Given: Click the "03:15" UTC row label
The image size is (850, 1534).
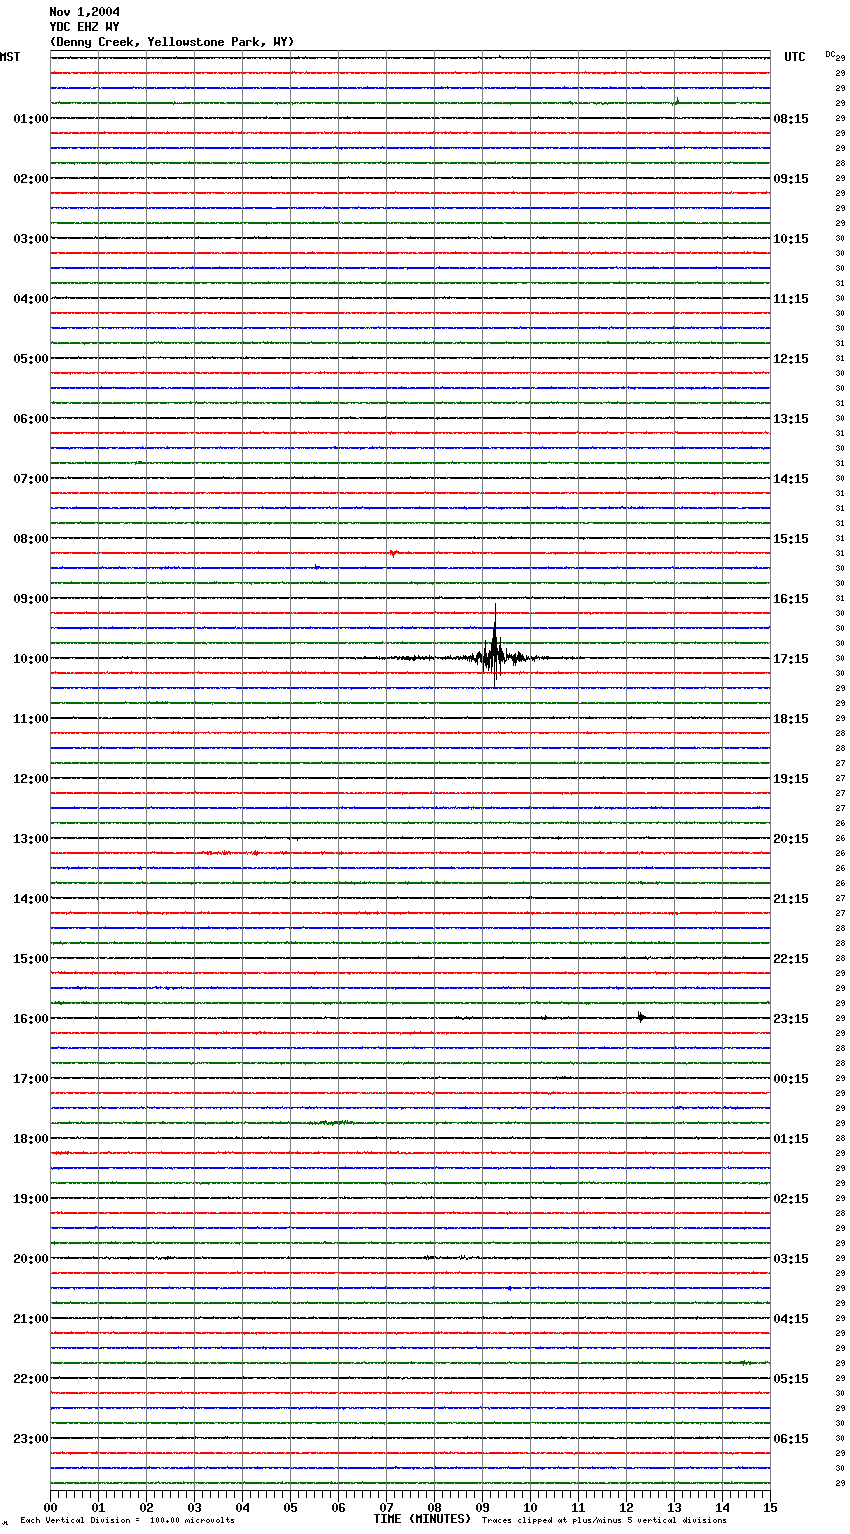Looking at the screenshot, I should point(791,1259).
